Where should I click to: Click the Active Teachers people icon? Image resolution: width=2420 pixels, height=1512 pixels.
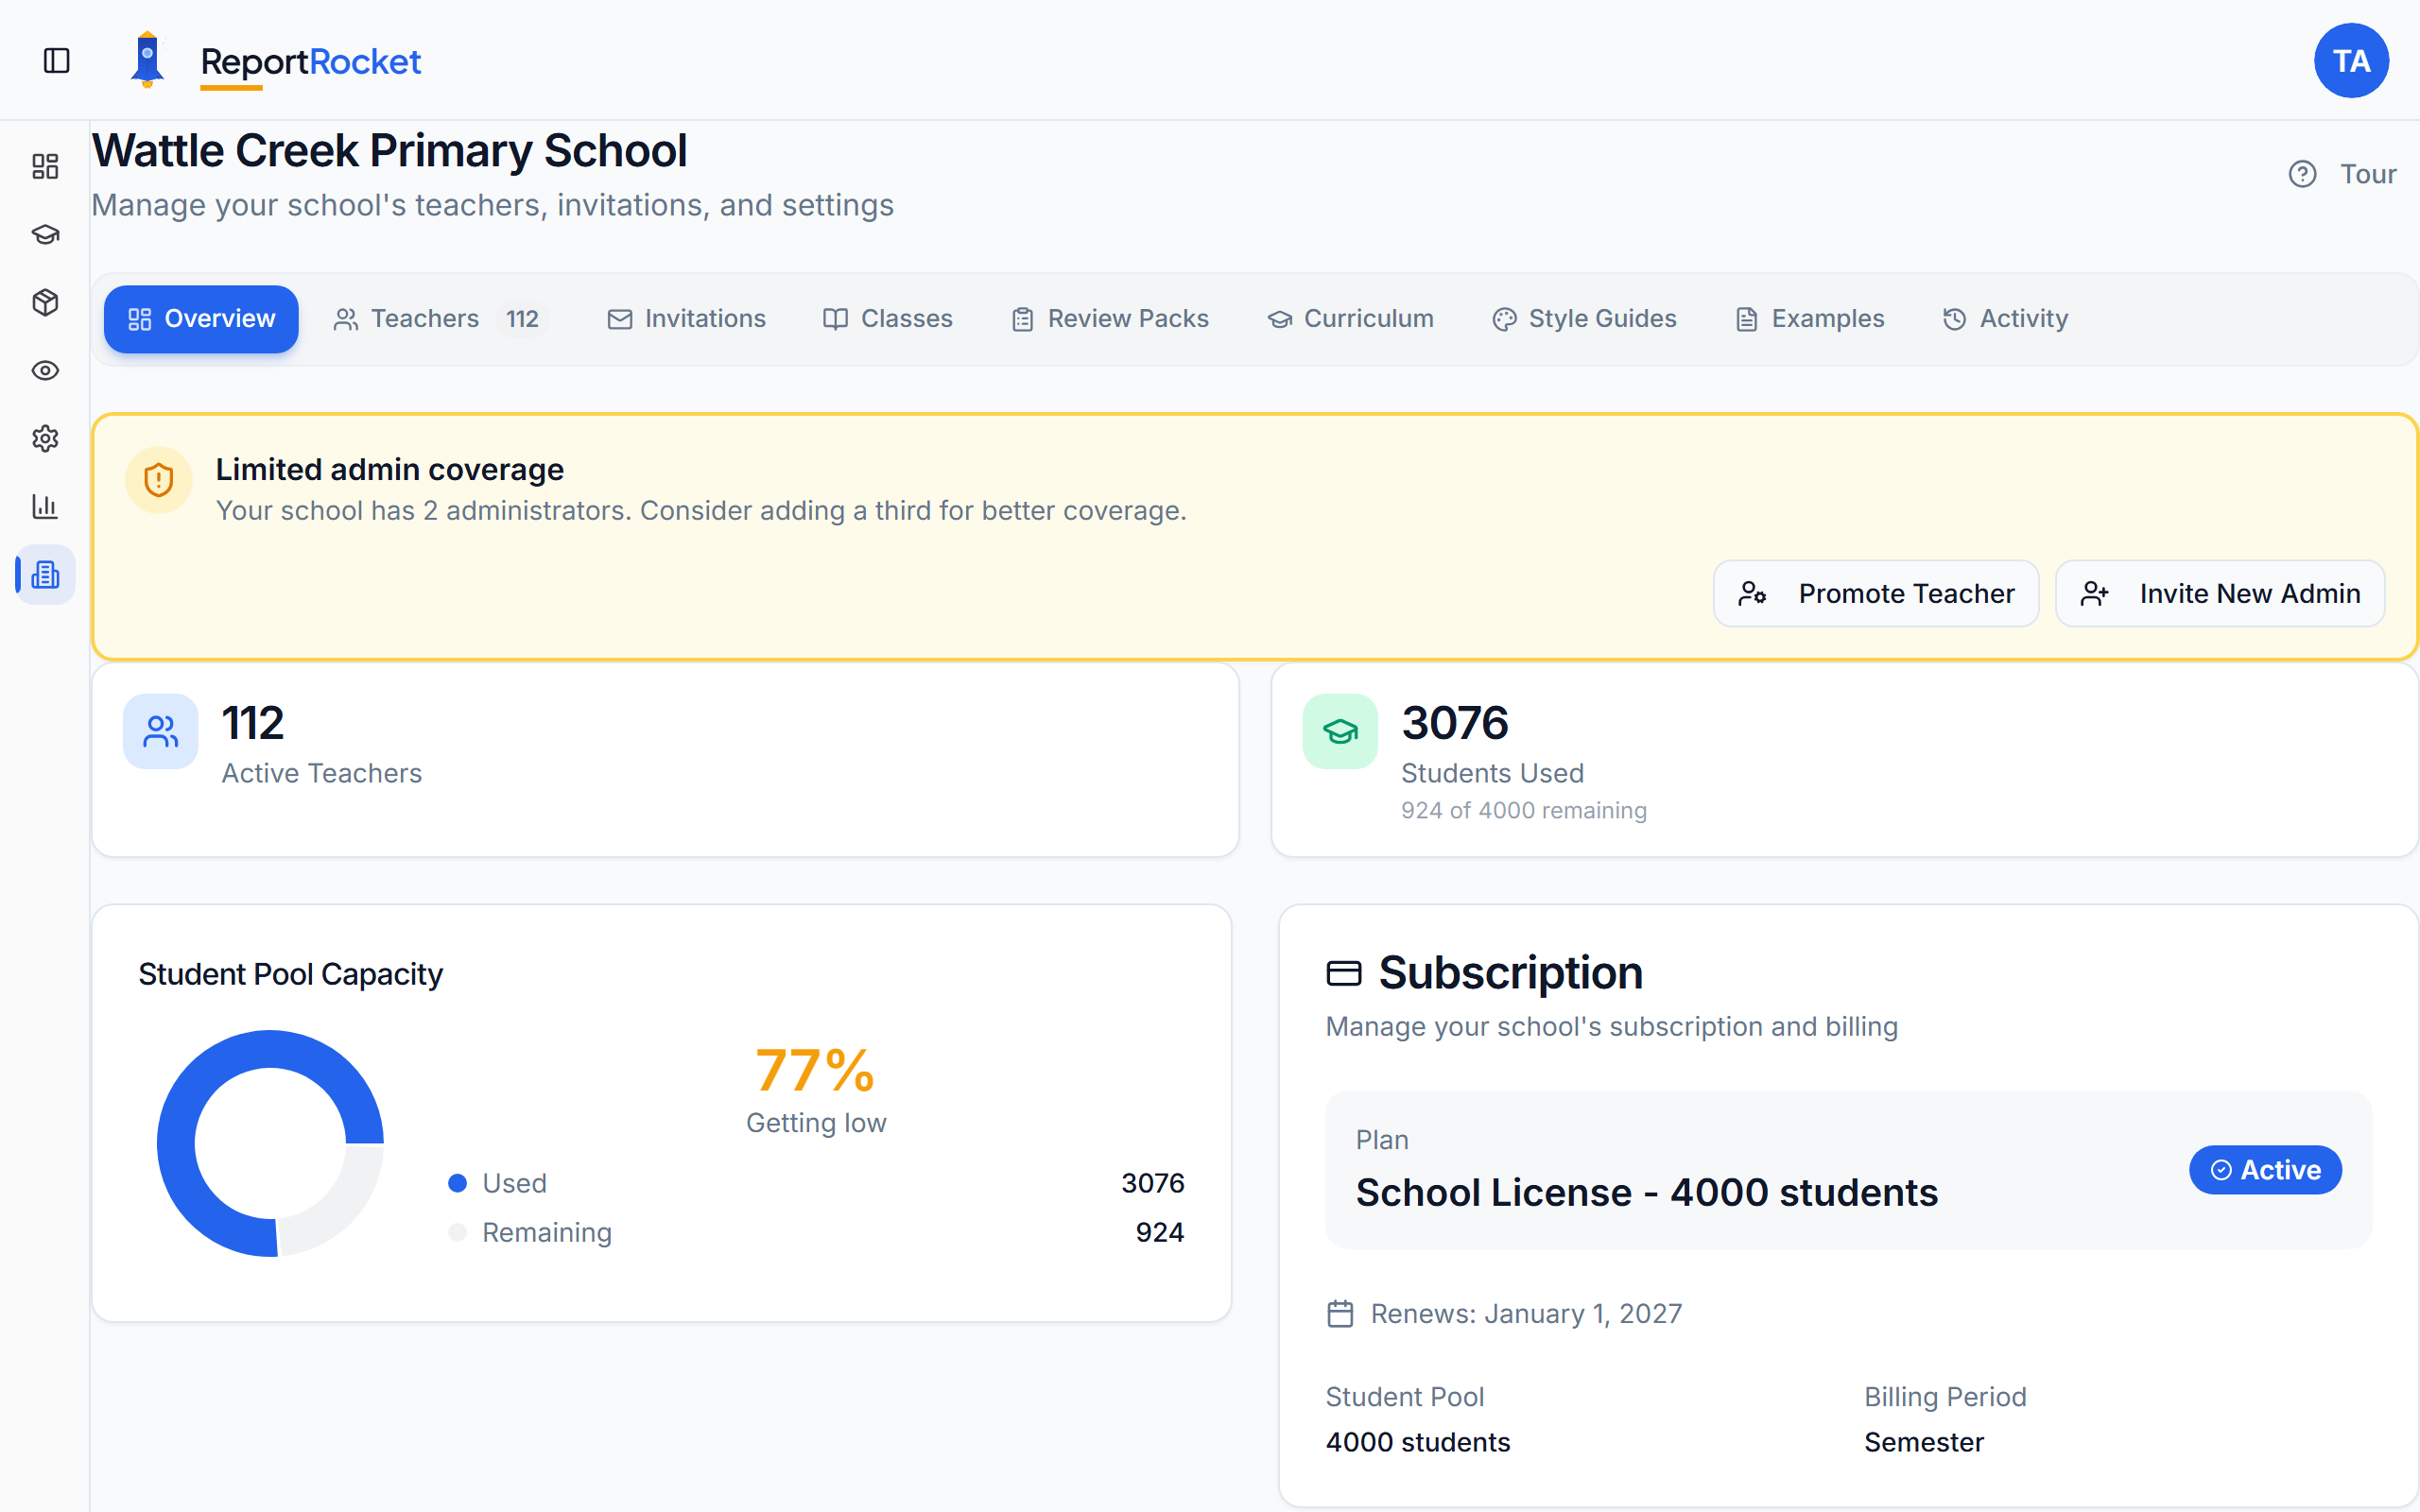(160, 731)
